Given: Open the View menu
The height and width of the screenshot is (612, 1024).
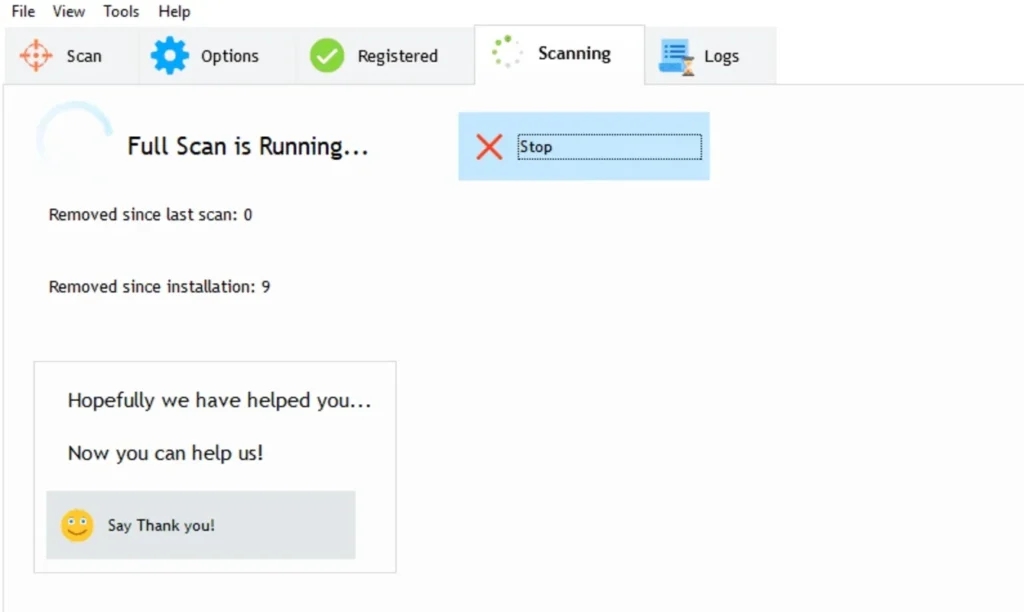Looking at the screenshot, I should point(69,12).
